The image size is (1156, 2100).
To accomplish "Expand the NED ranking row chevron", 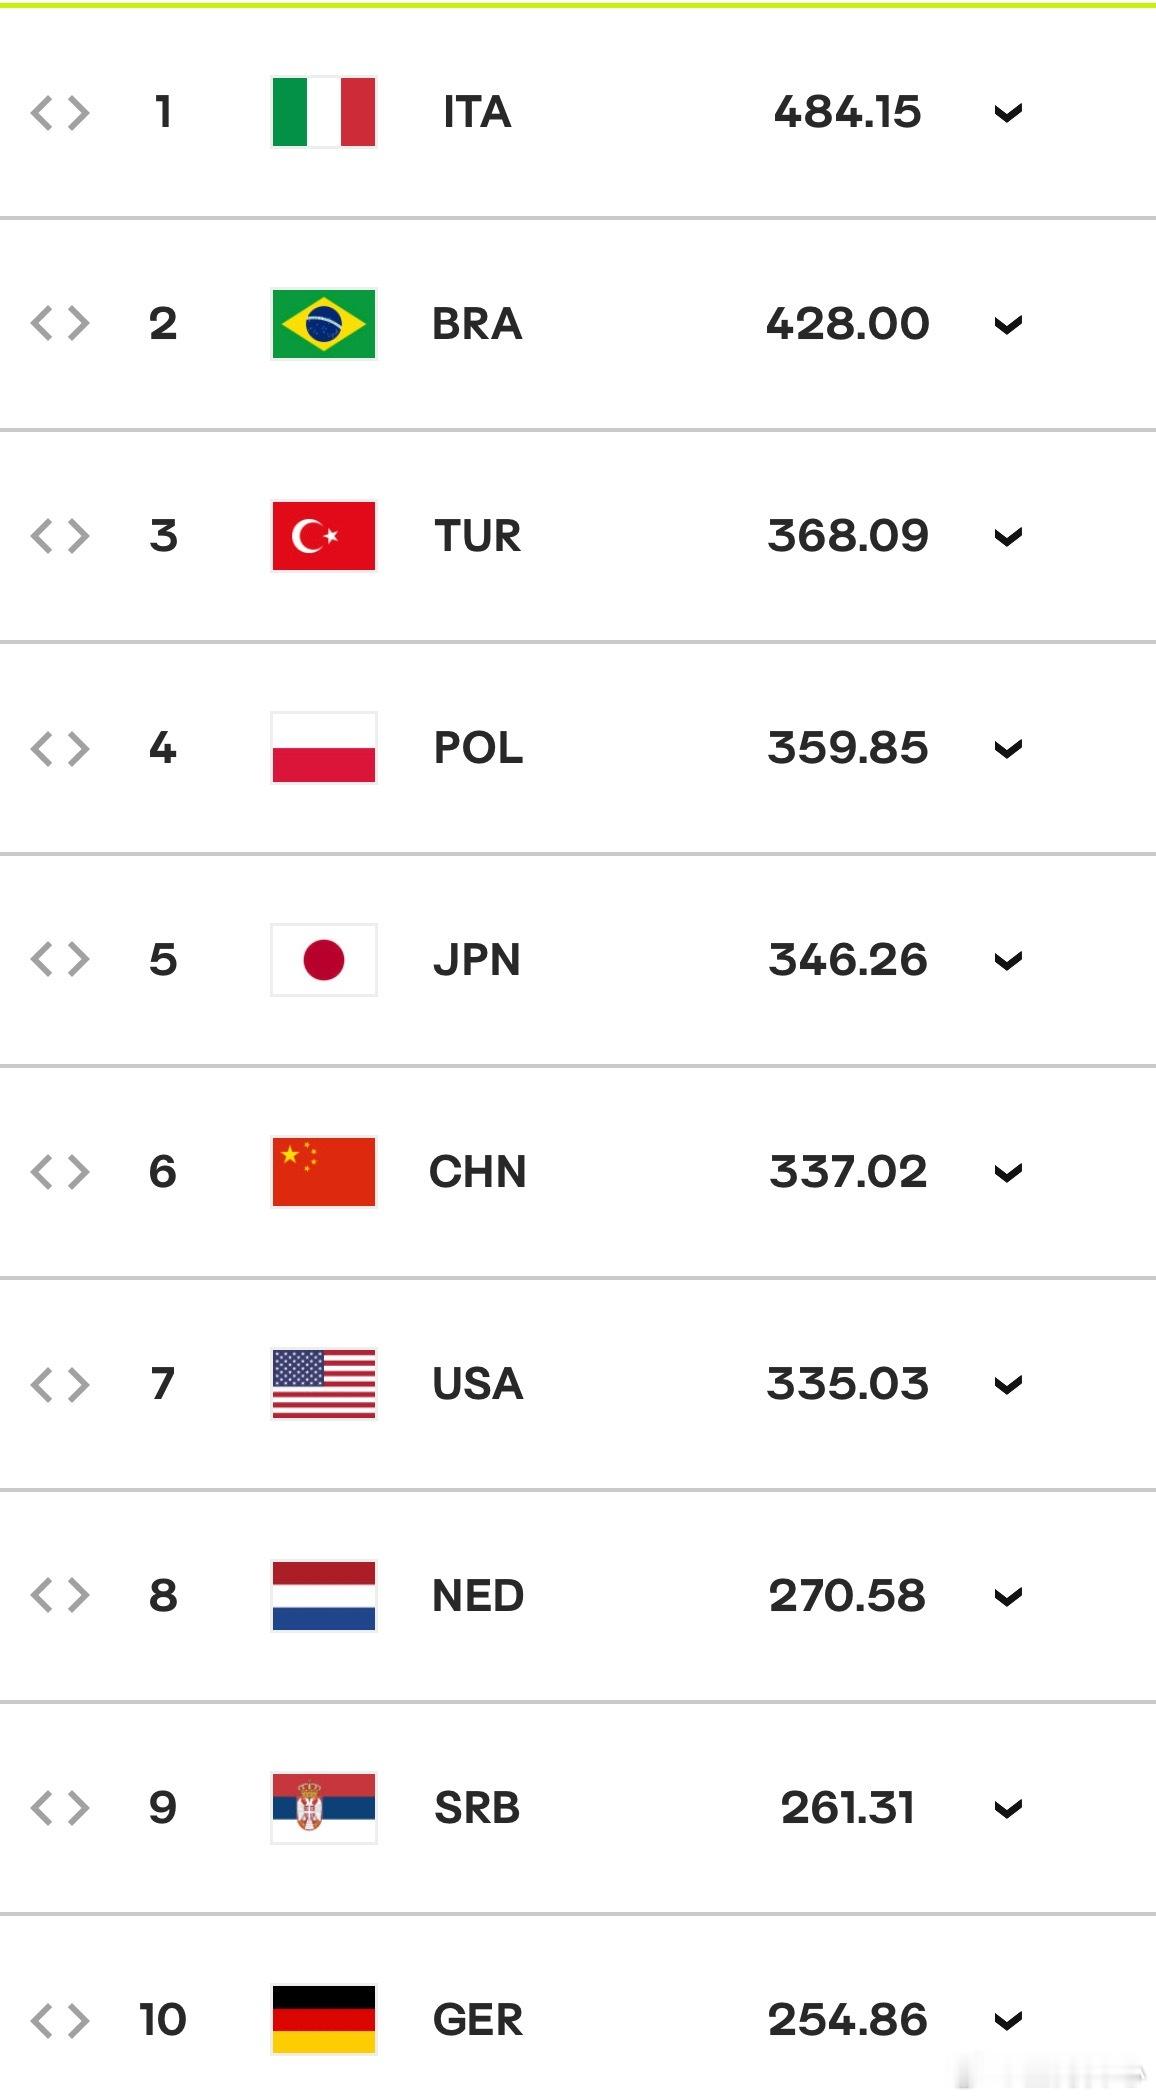I will pos(1008,1597).
